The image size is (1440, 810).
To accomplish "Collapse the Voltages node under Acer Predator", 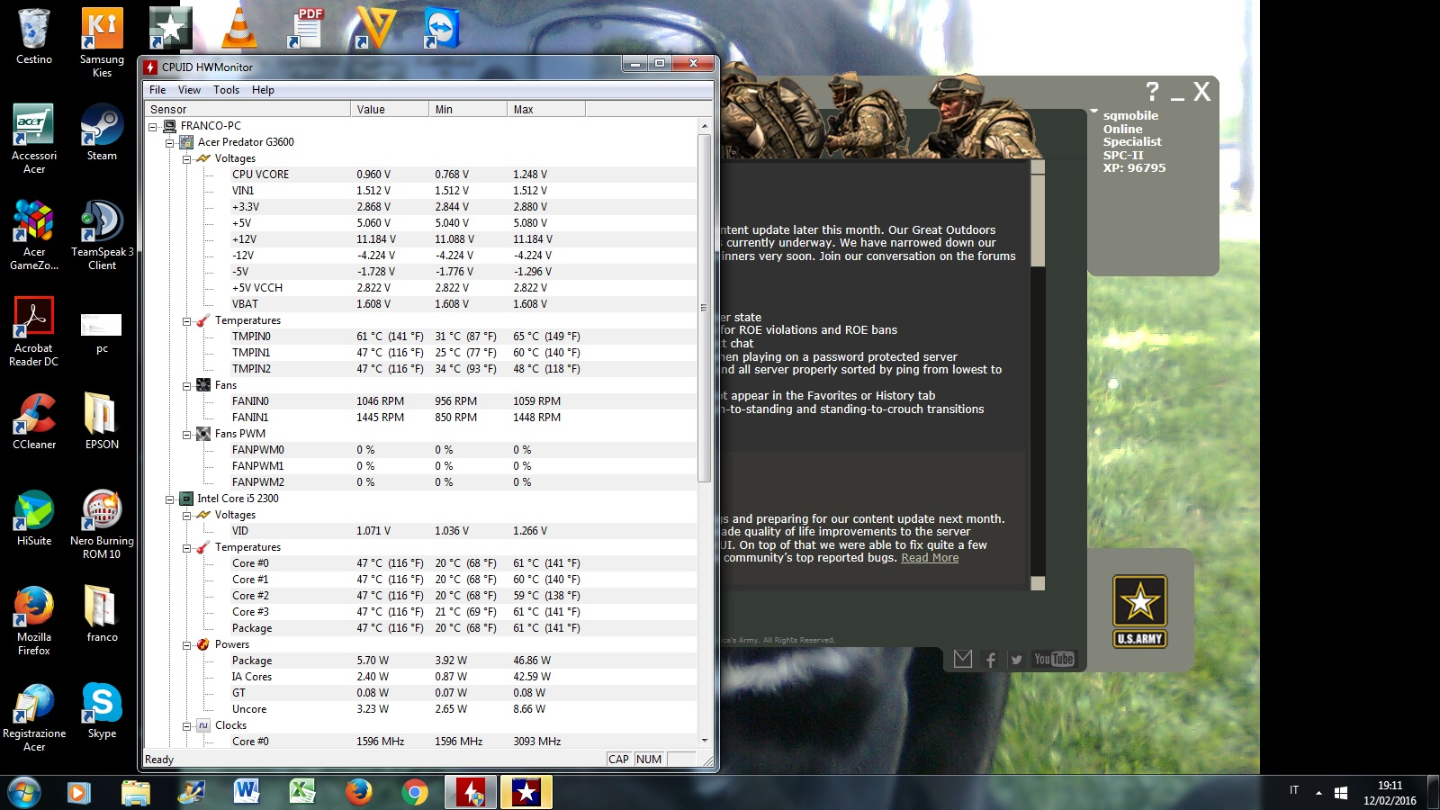I will click(187, 158).
